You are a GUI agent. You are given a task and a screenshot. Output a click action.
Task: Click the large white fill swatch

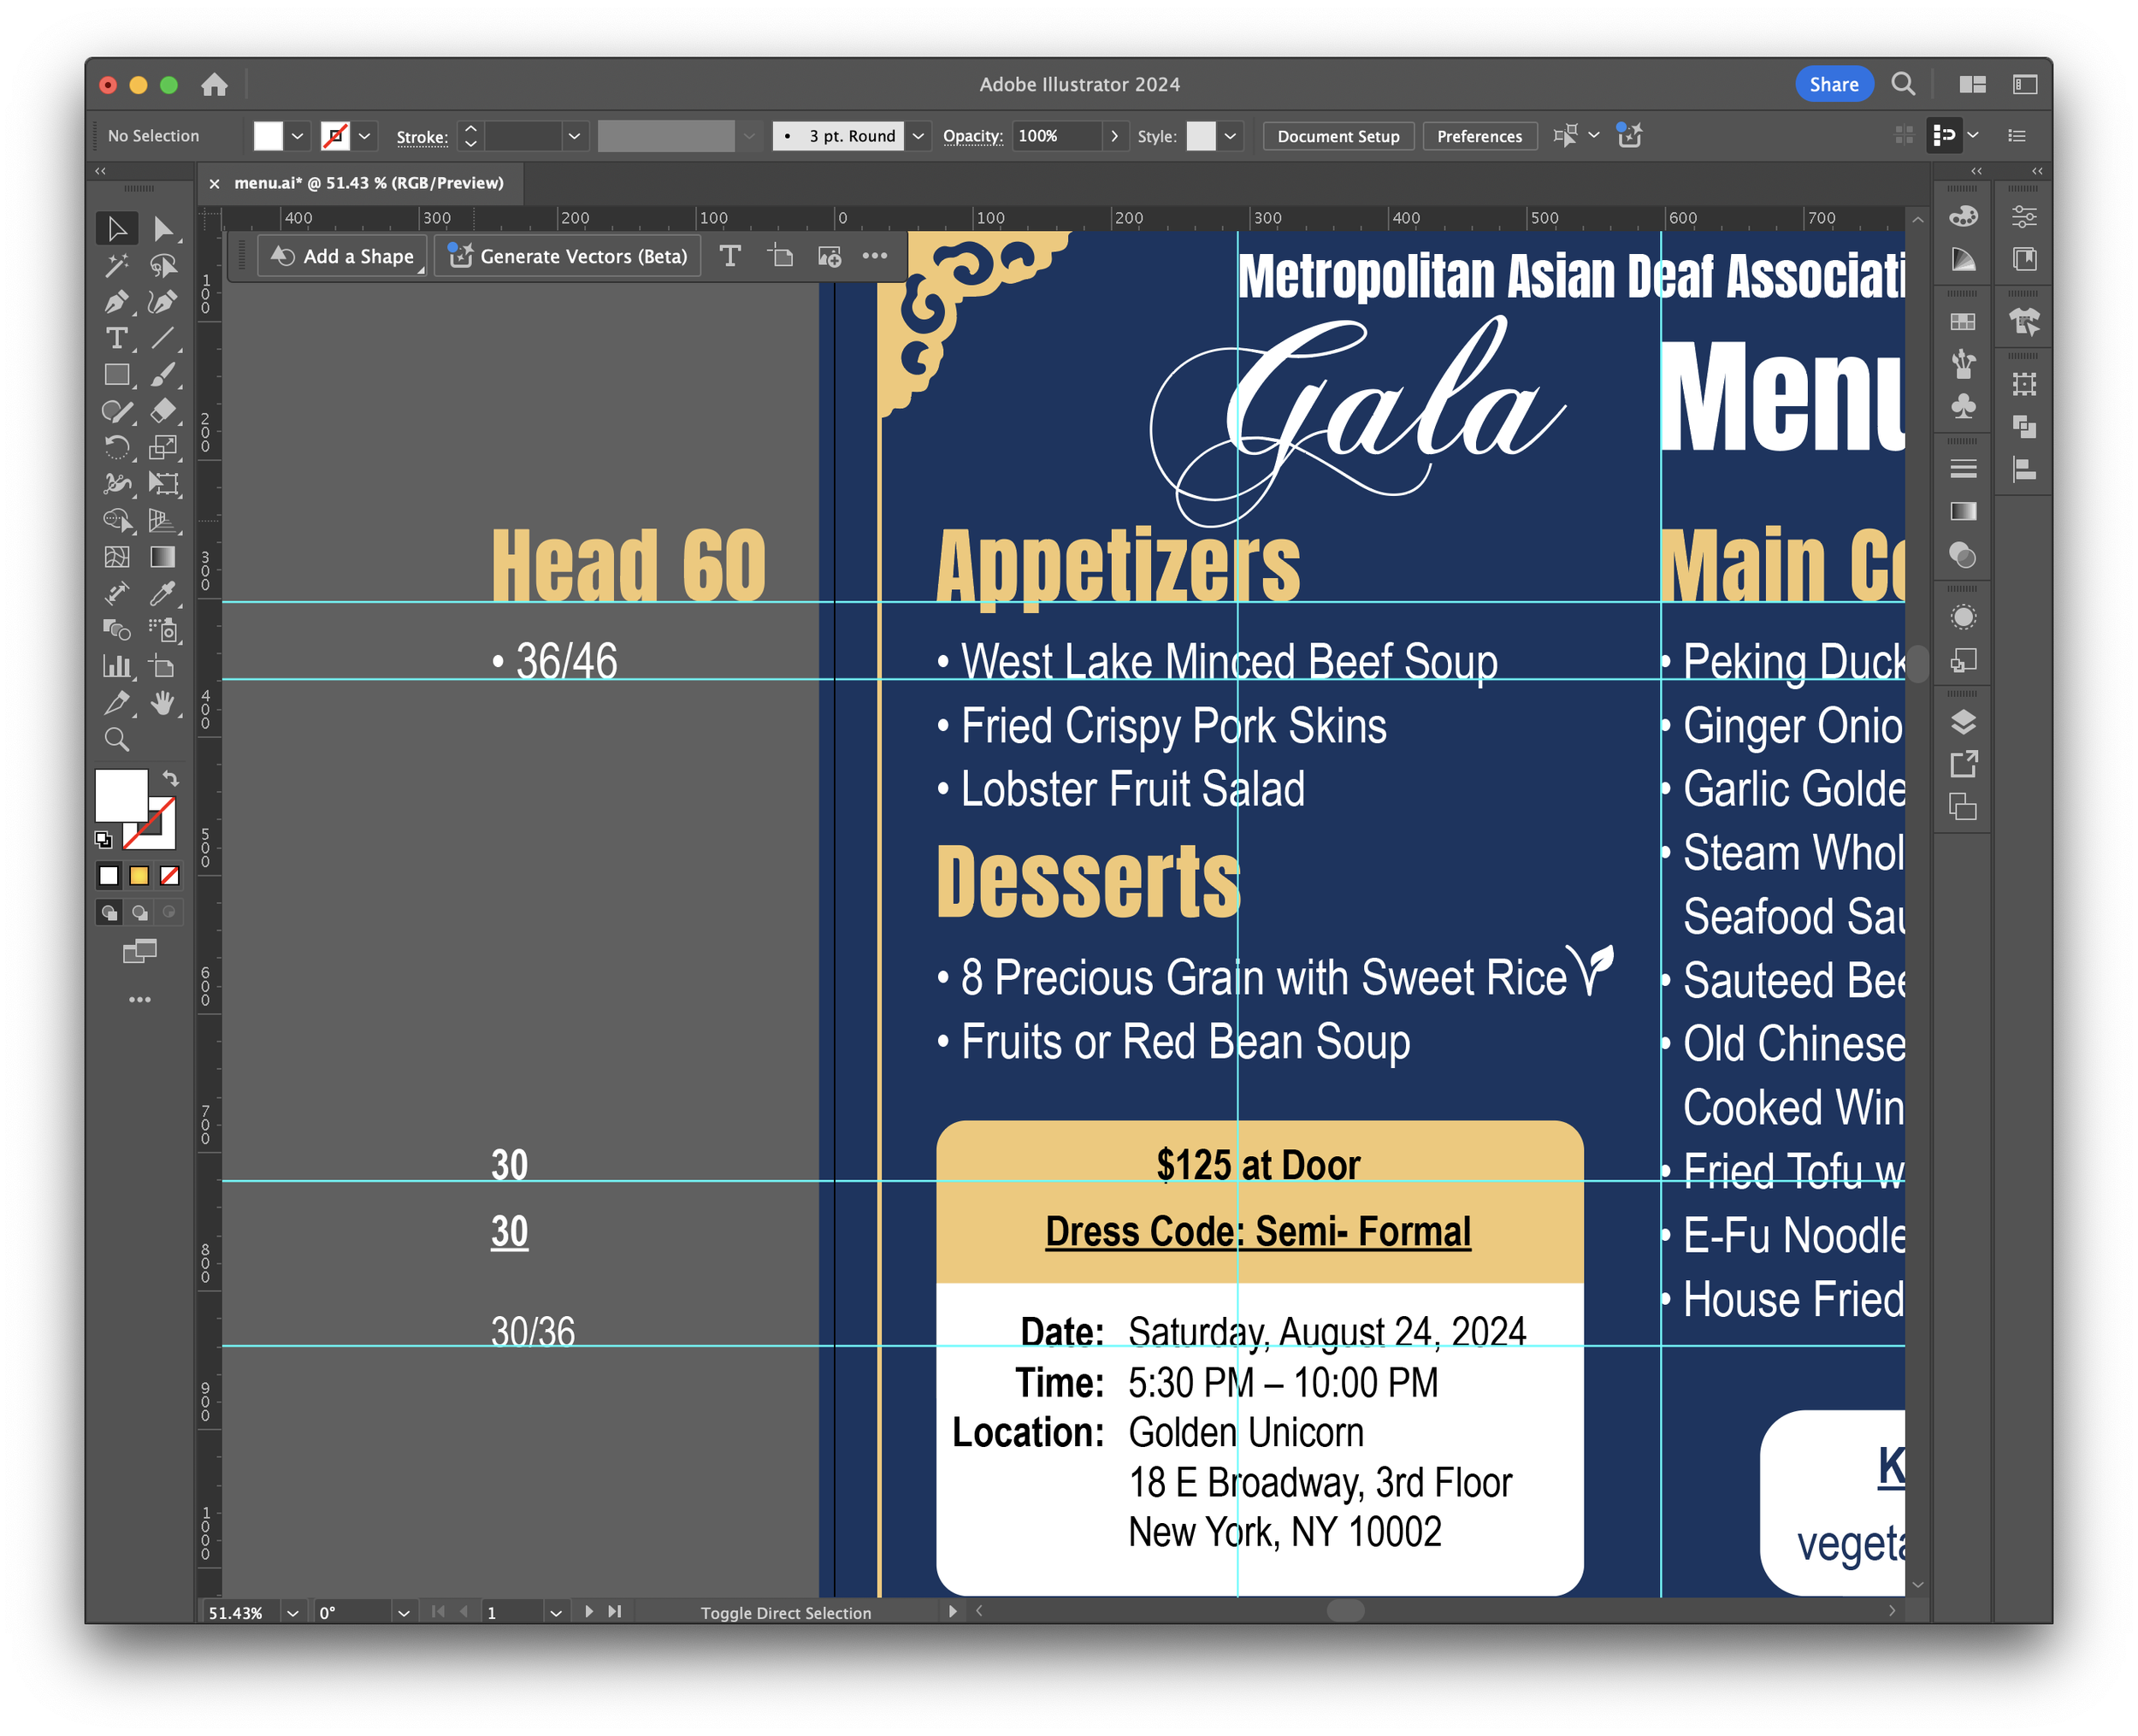120,795
